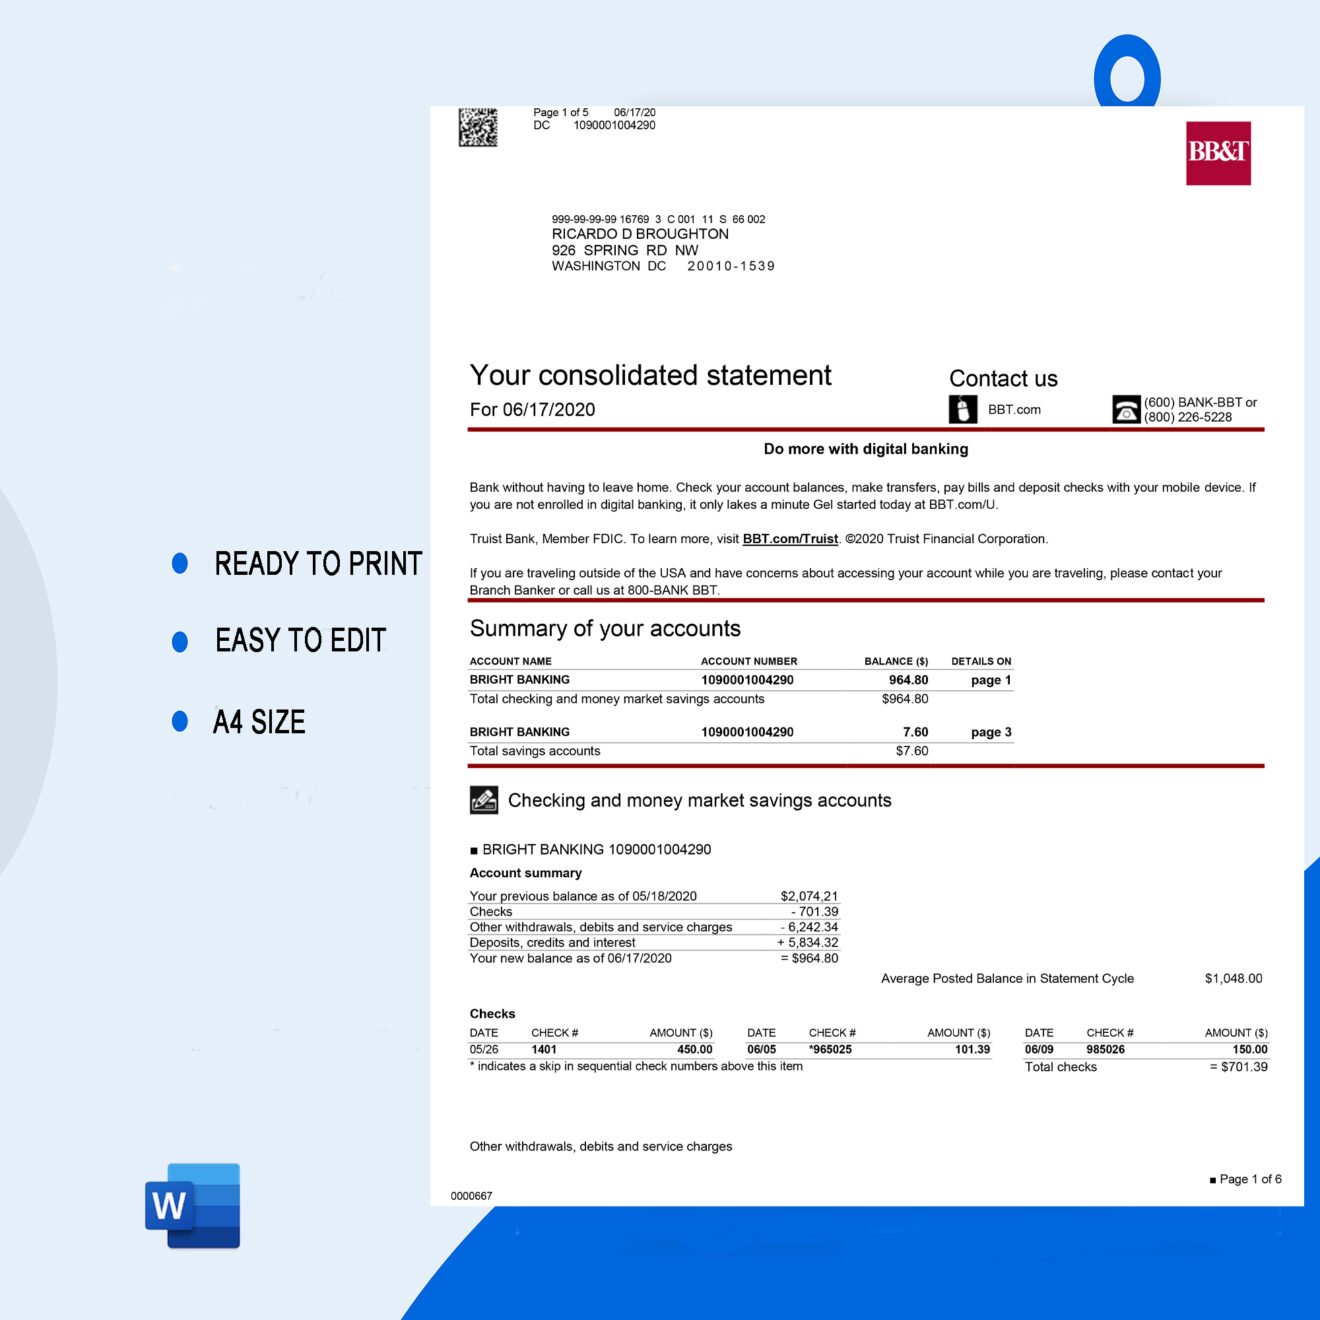Screen dimensions: 1320x1320
Task: Click check number *965025
Action: (x=830, y=1050)
